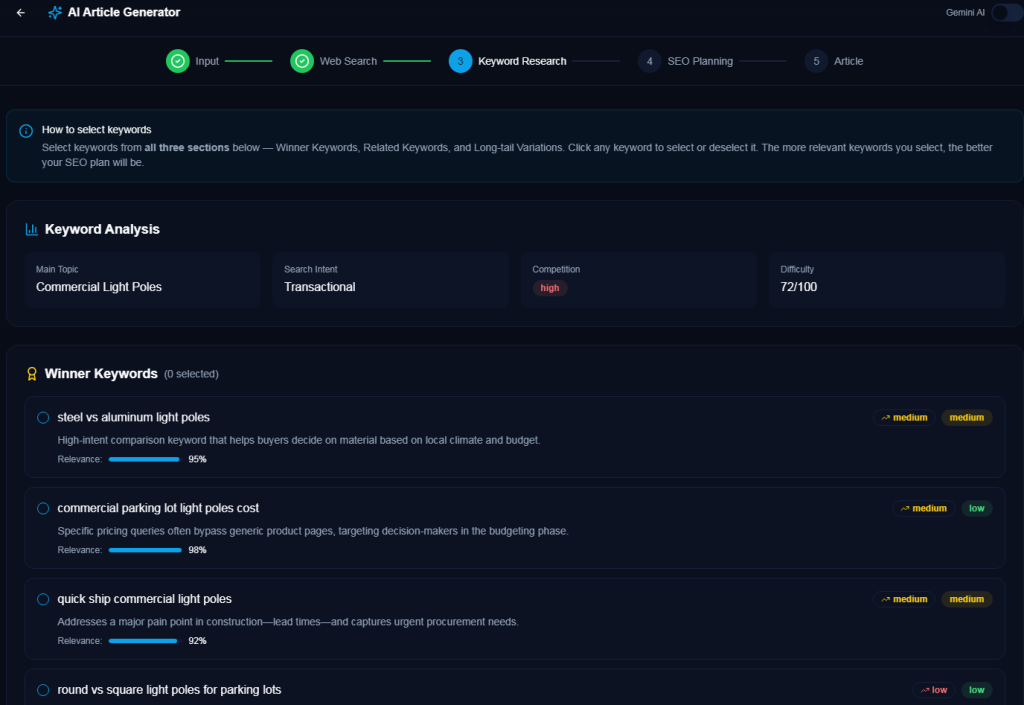Open the Web Search step checkmark
This screenshot has width=1024, height=705.
click(302, 61)
